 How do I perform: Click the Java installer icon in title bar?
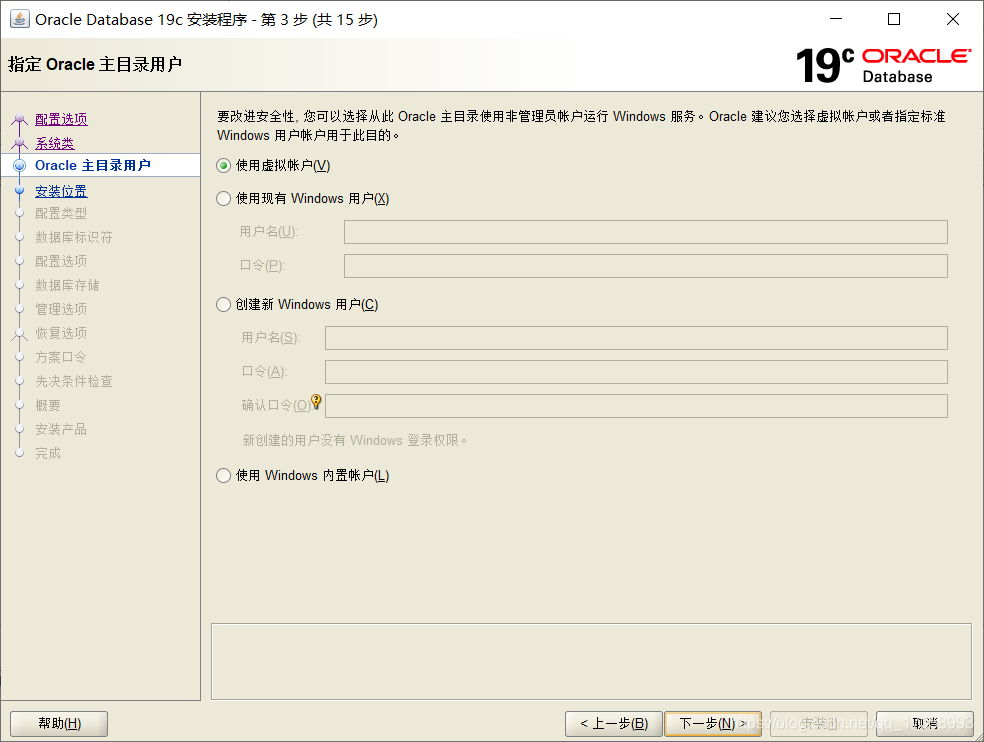coord(19,19)
